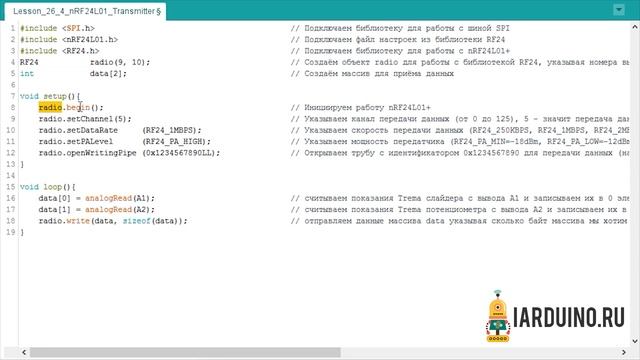Click the RF24 type name on line 4
The height and width of the screenshot is (360, 640).
point(29,62)
